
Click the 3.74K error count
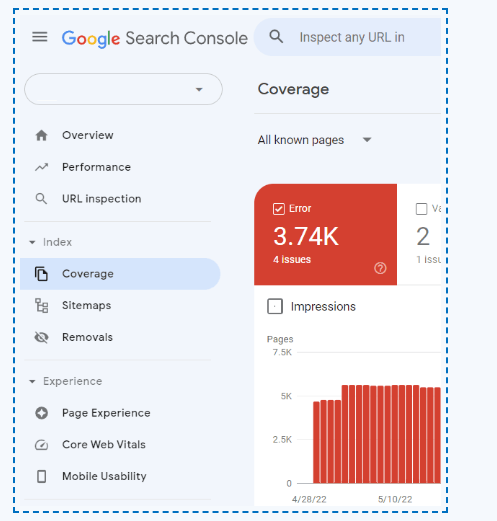pos(306,236)
